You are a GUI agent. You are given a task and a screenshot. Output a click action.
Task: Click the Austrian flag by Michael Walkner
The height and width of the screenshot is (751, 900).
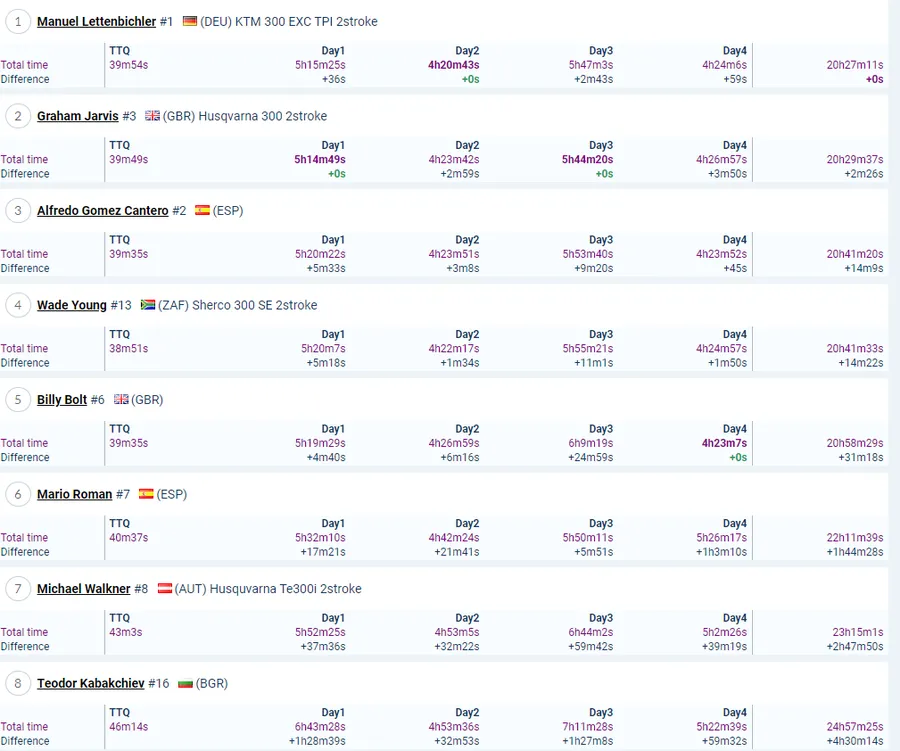click(x=165, y=589)
